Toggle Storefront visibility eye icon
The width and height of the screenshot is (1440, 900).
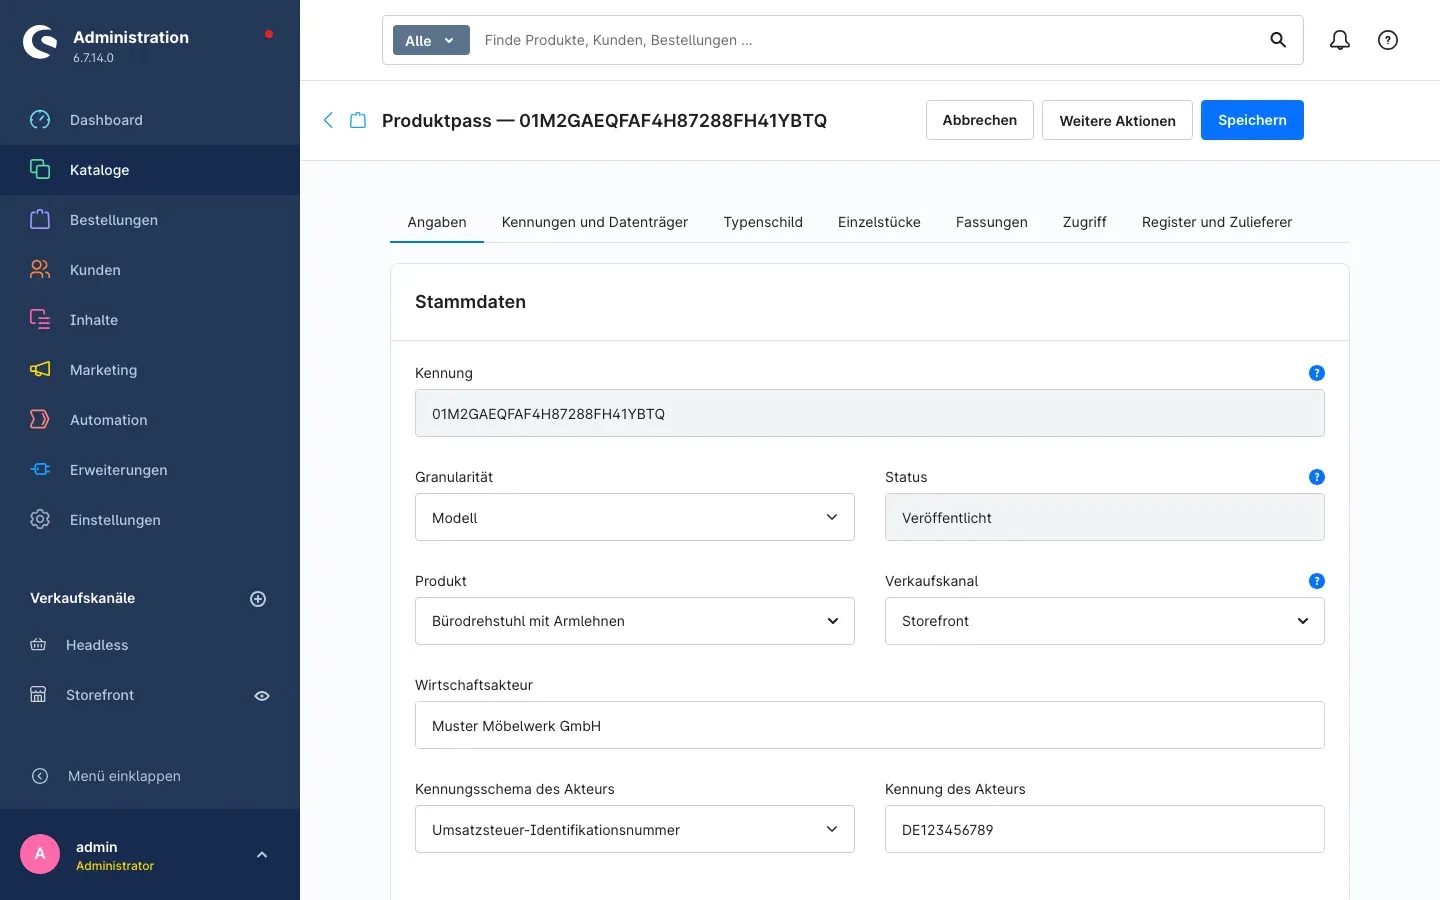click(262, 696)
